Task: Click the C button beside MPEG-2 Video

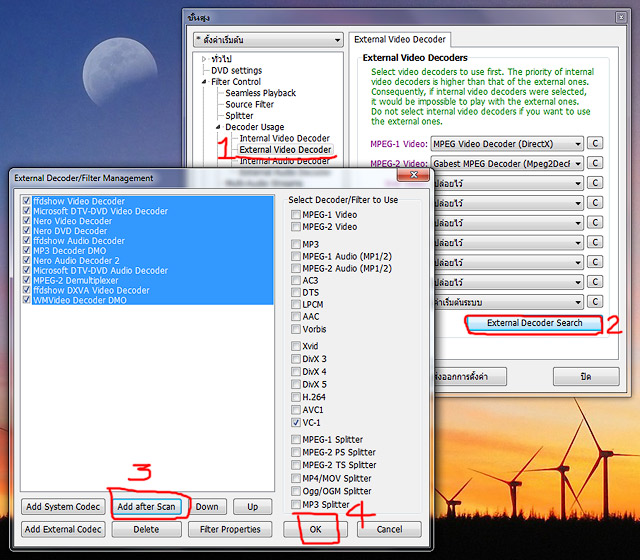Action: [595, 163]
